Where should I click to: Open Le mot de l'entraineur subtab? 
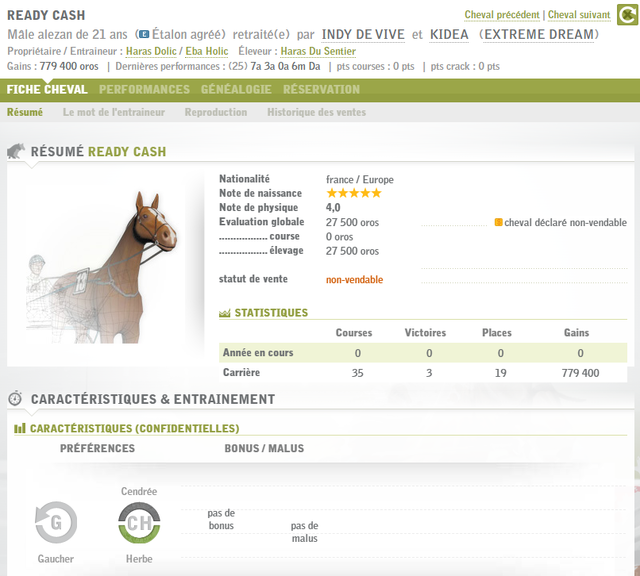pyautogui.click(x=113, y=112)
